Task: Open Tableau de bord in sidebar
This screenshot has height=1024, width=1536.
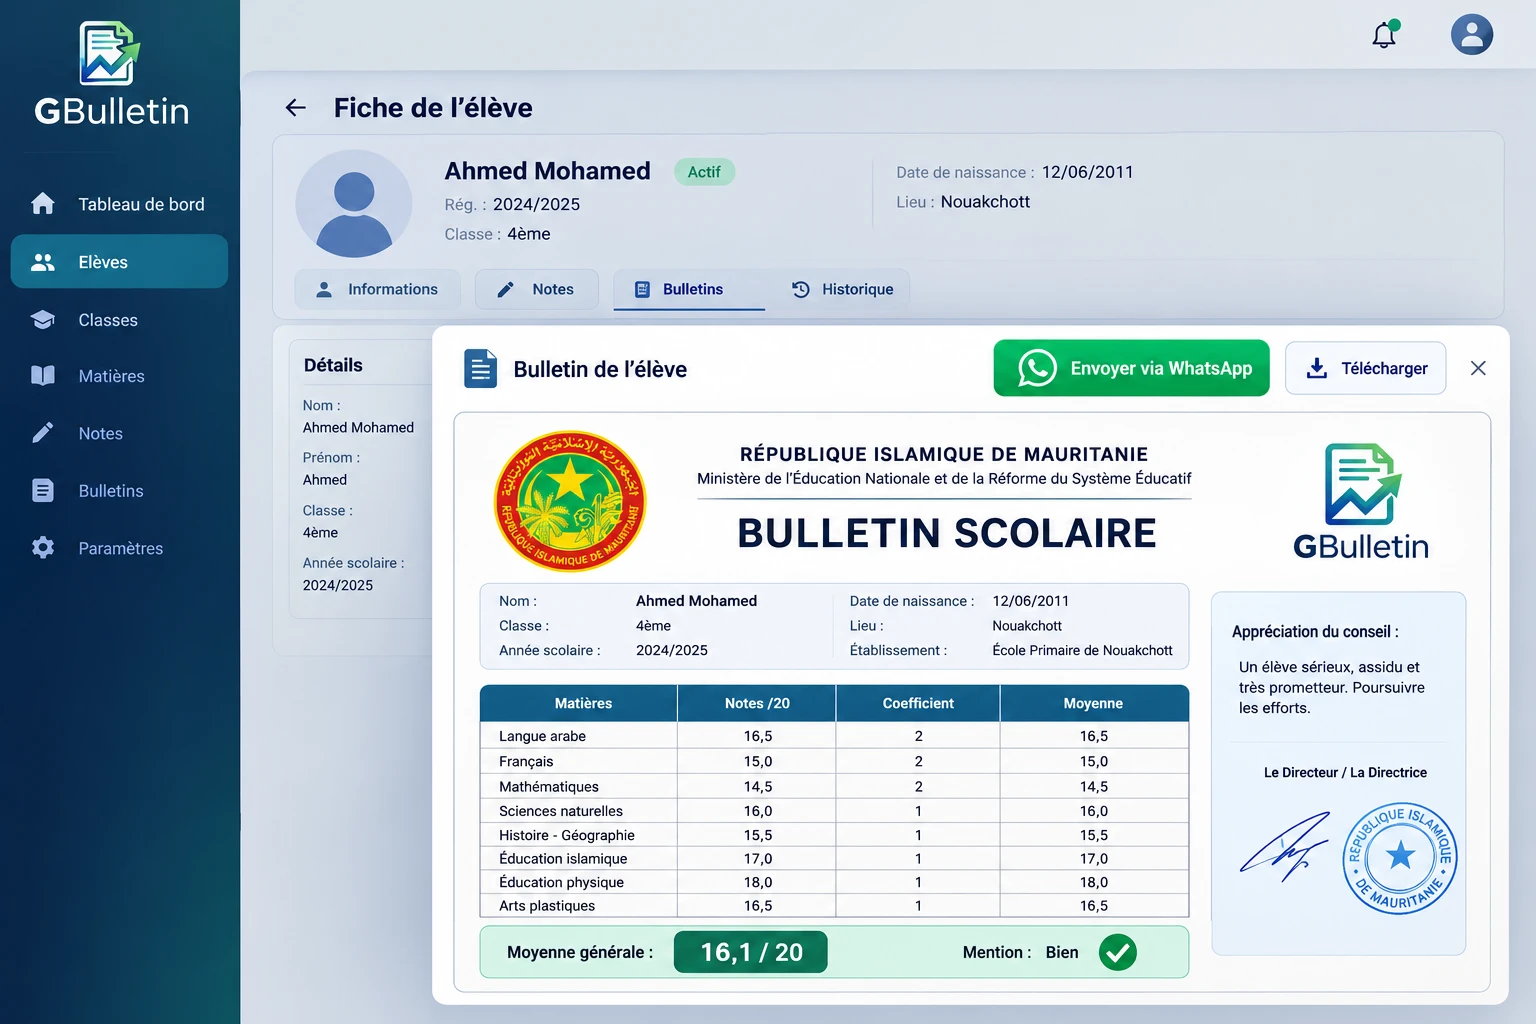Action: (120, 204)
